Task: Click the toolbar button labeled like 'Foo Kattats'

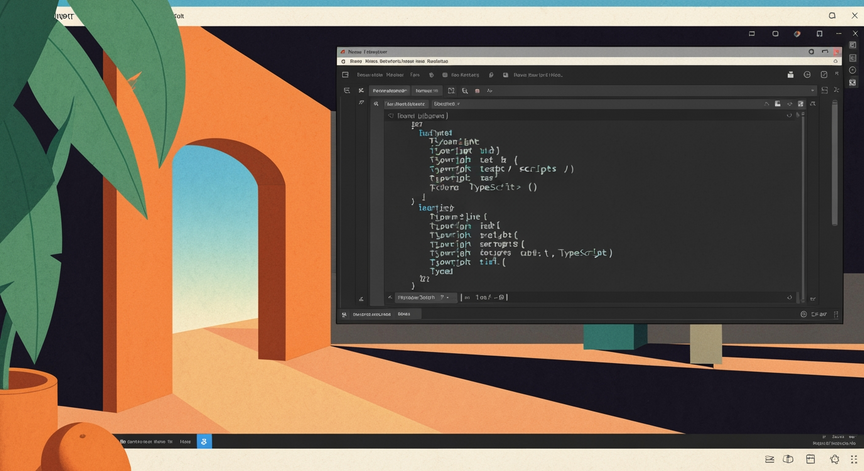Action: click(x=465, y=75)
